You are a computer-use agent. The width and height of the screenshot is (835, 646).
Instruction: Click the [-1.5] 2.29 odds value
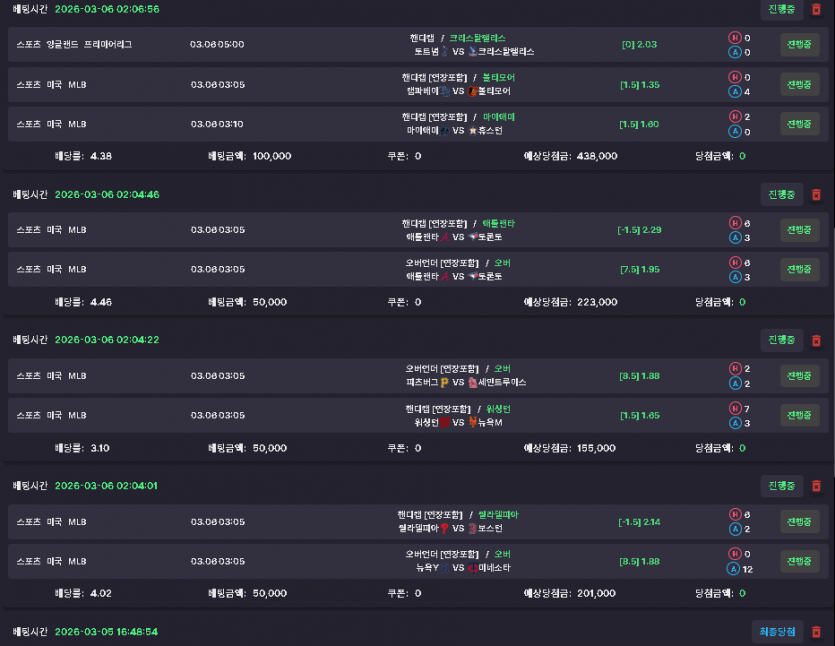[640, 230]
